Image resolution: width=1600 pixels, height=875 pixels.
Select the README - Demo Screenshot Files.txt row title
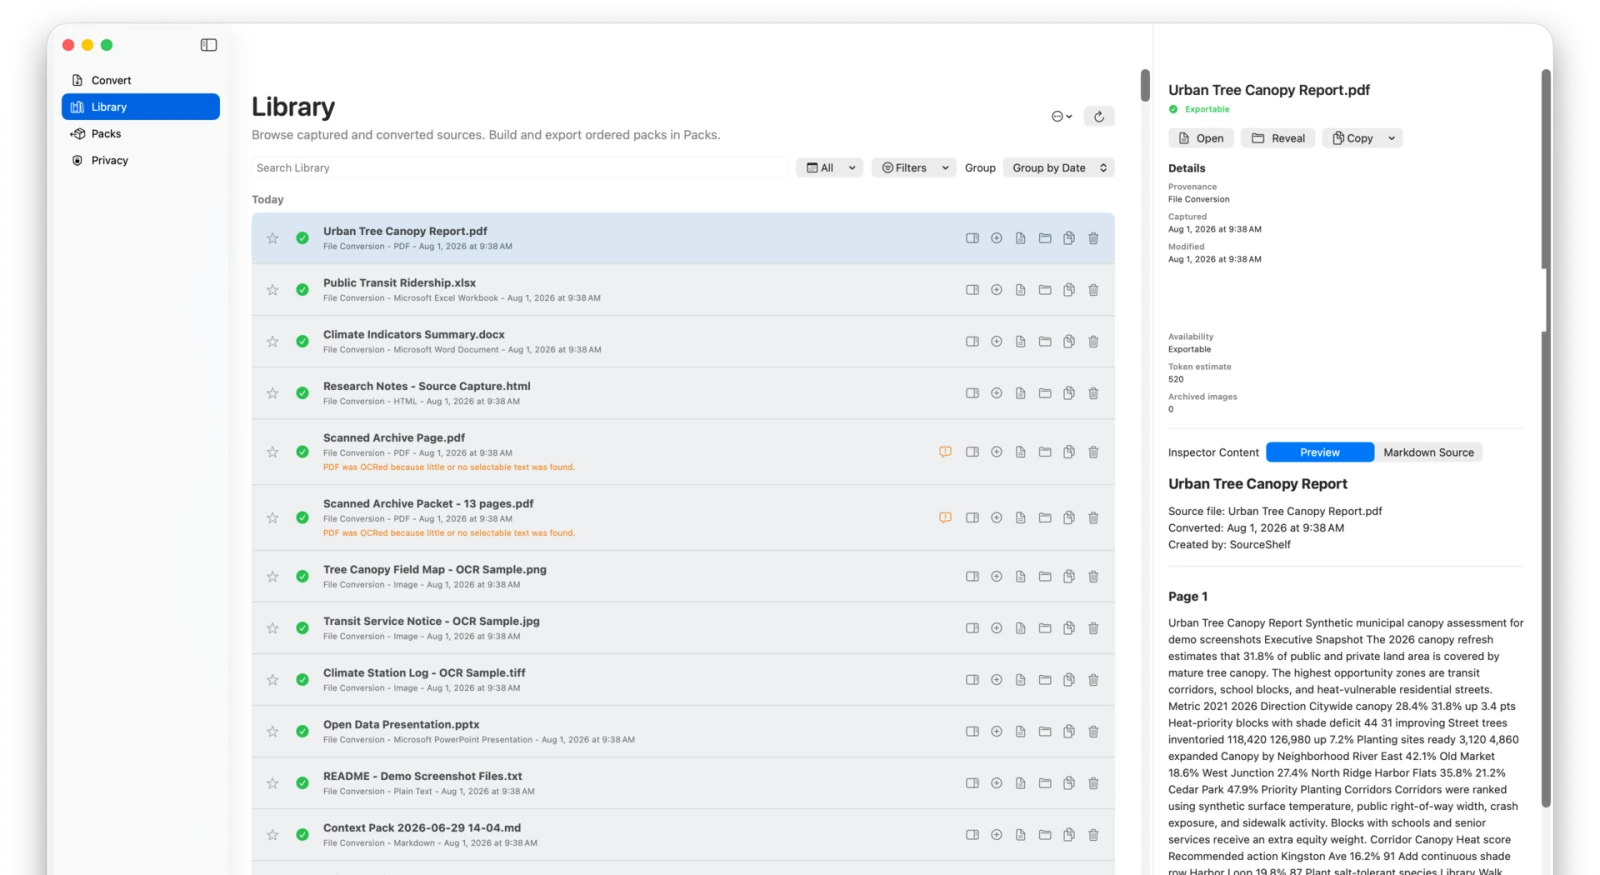pos(422,776)
